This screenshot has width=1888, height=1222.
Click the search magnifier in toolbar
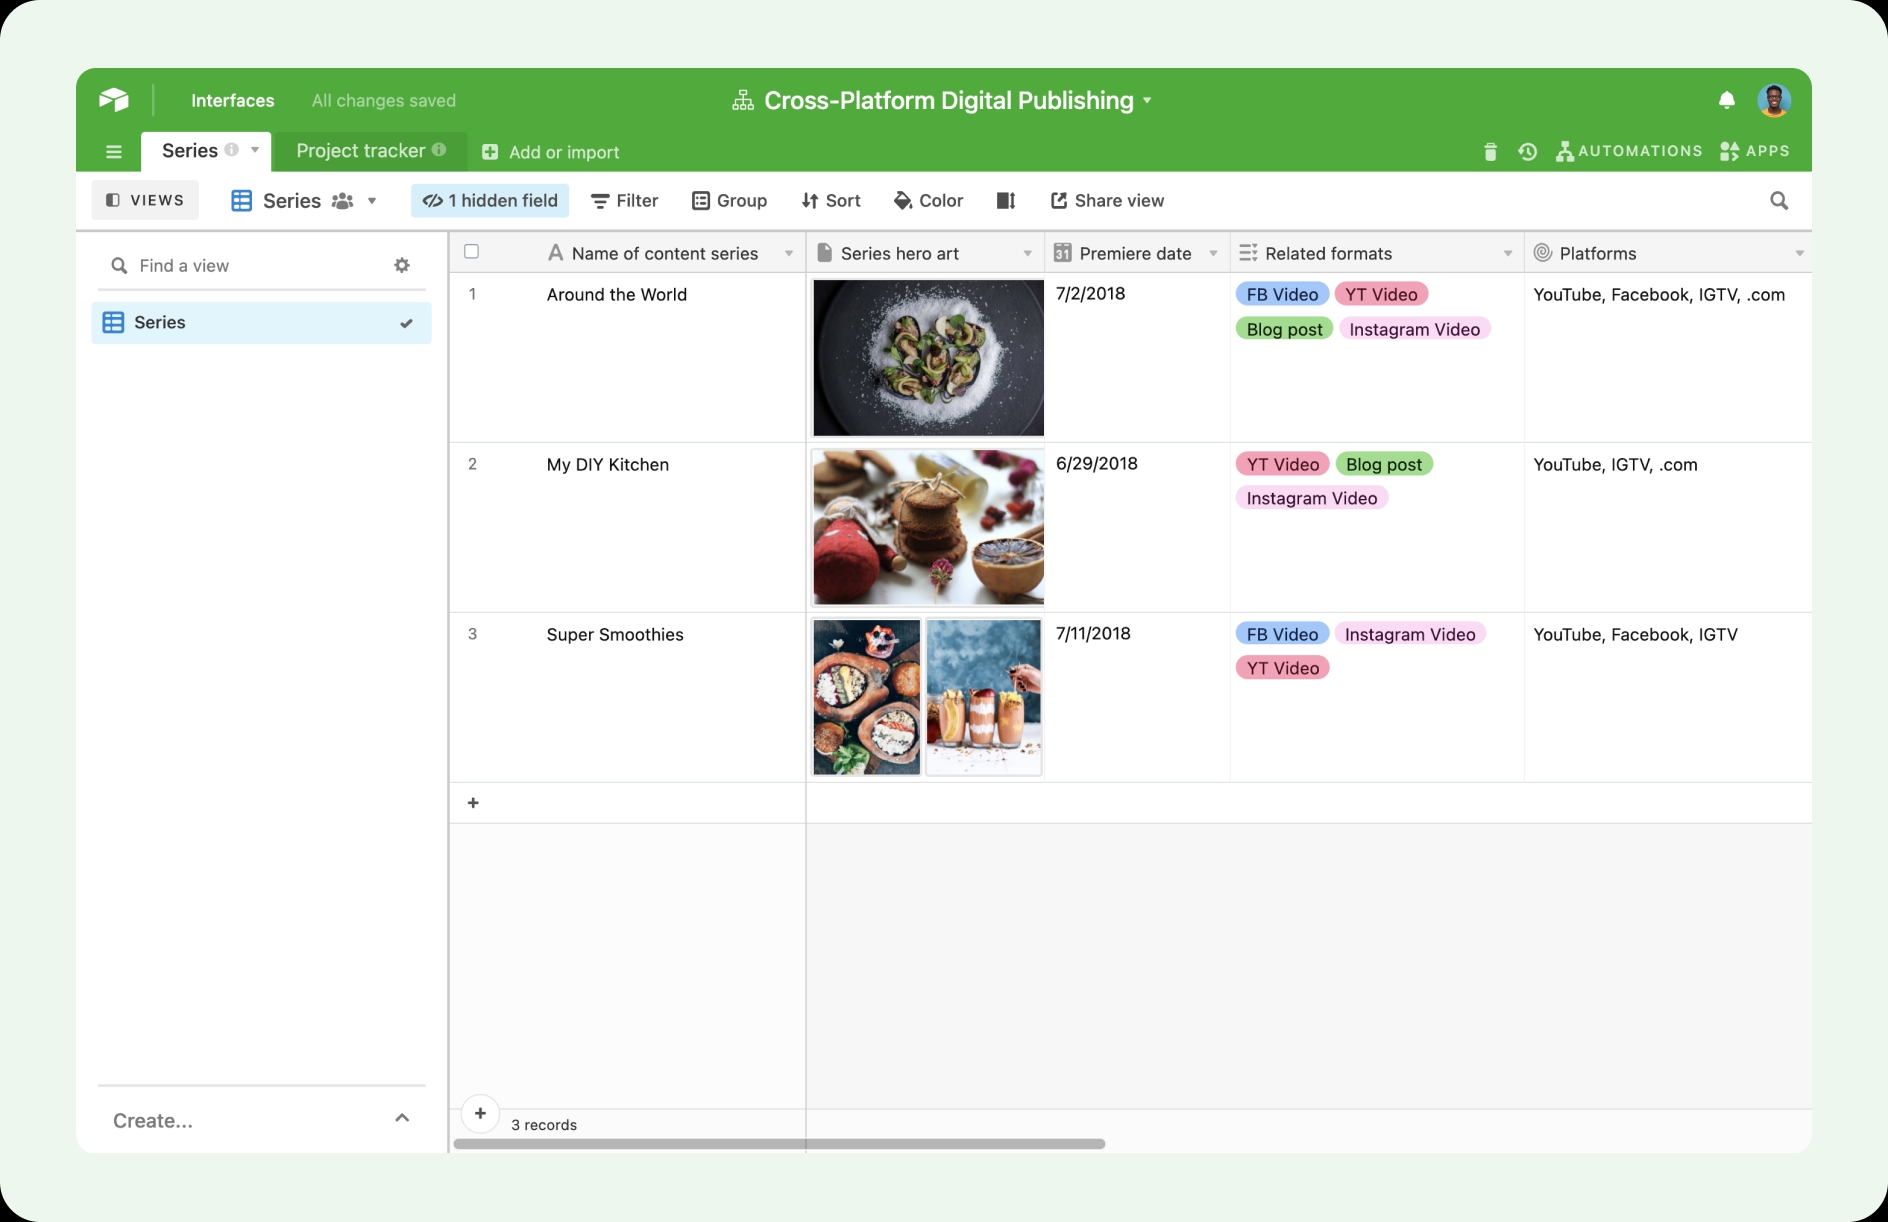(1779, 201)
